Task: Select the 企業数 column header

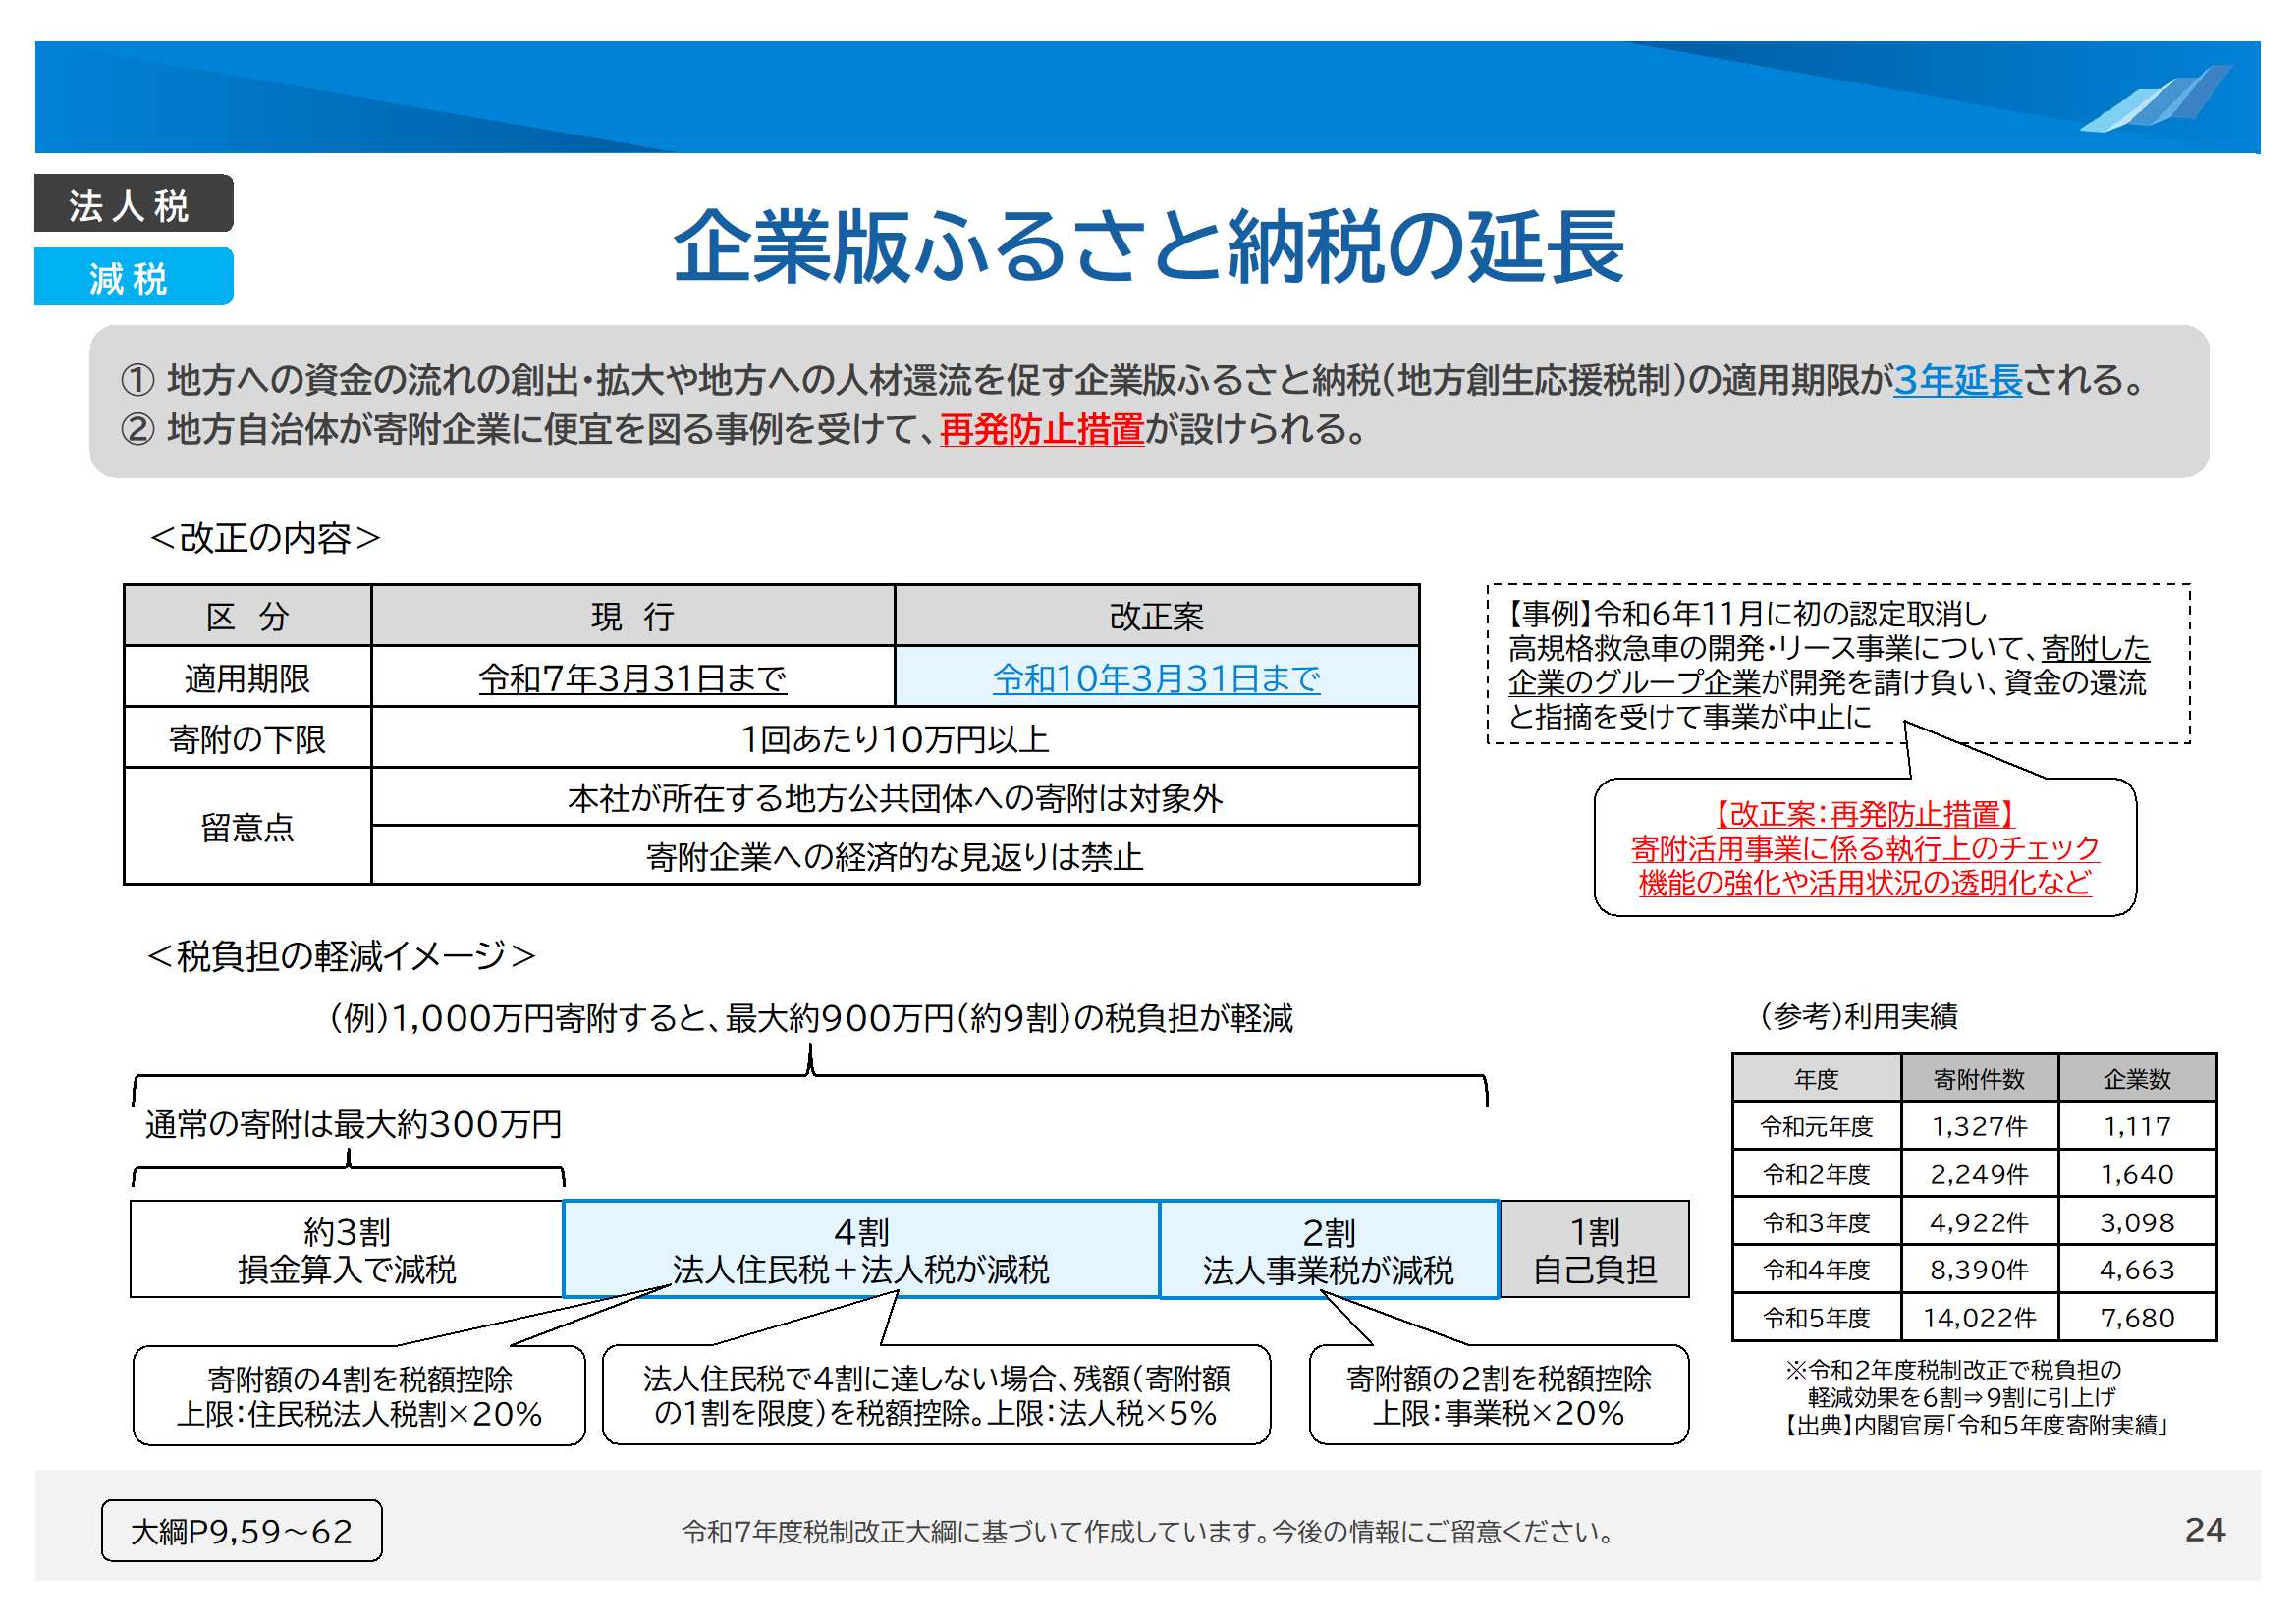Action: (x=2137, y=1079)
